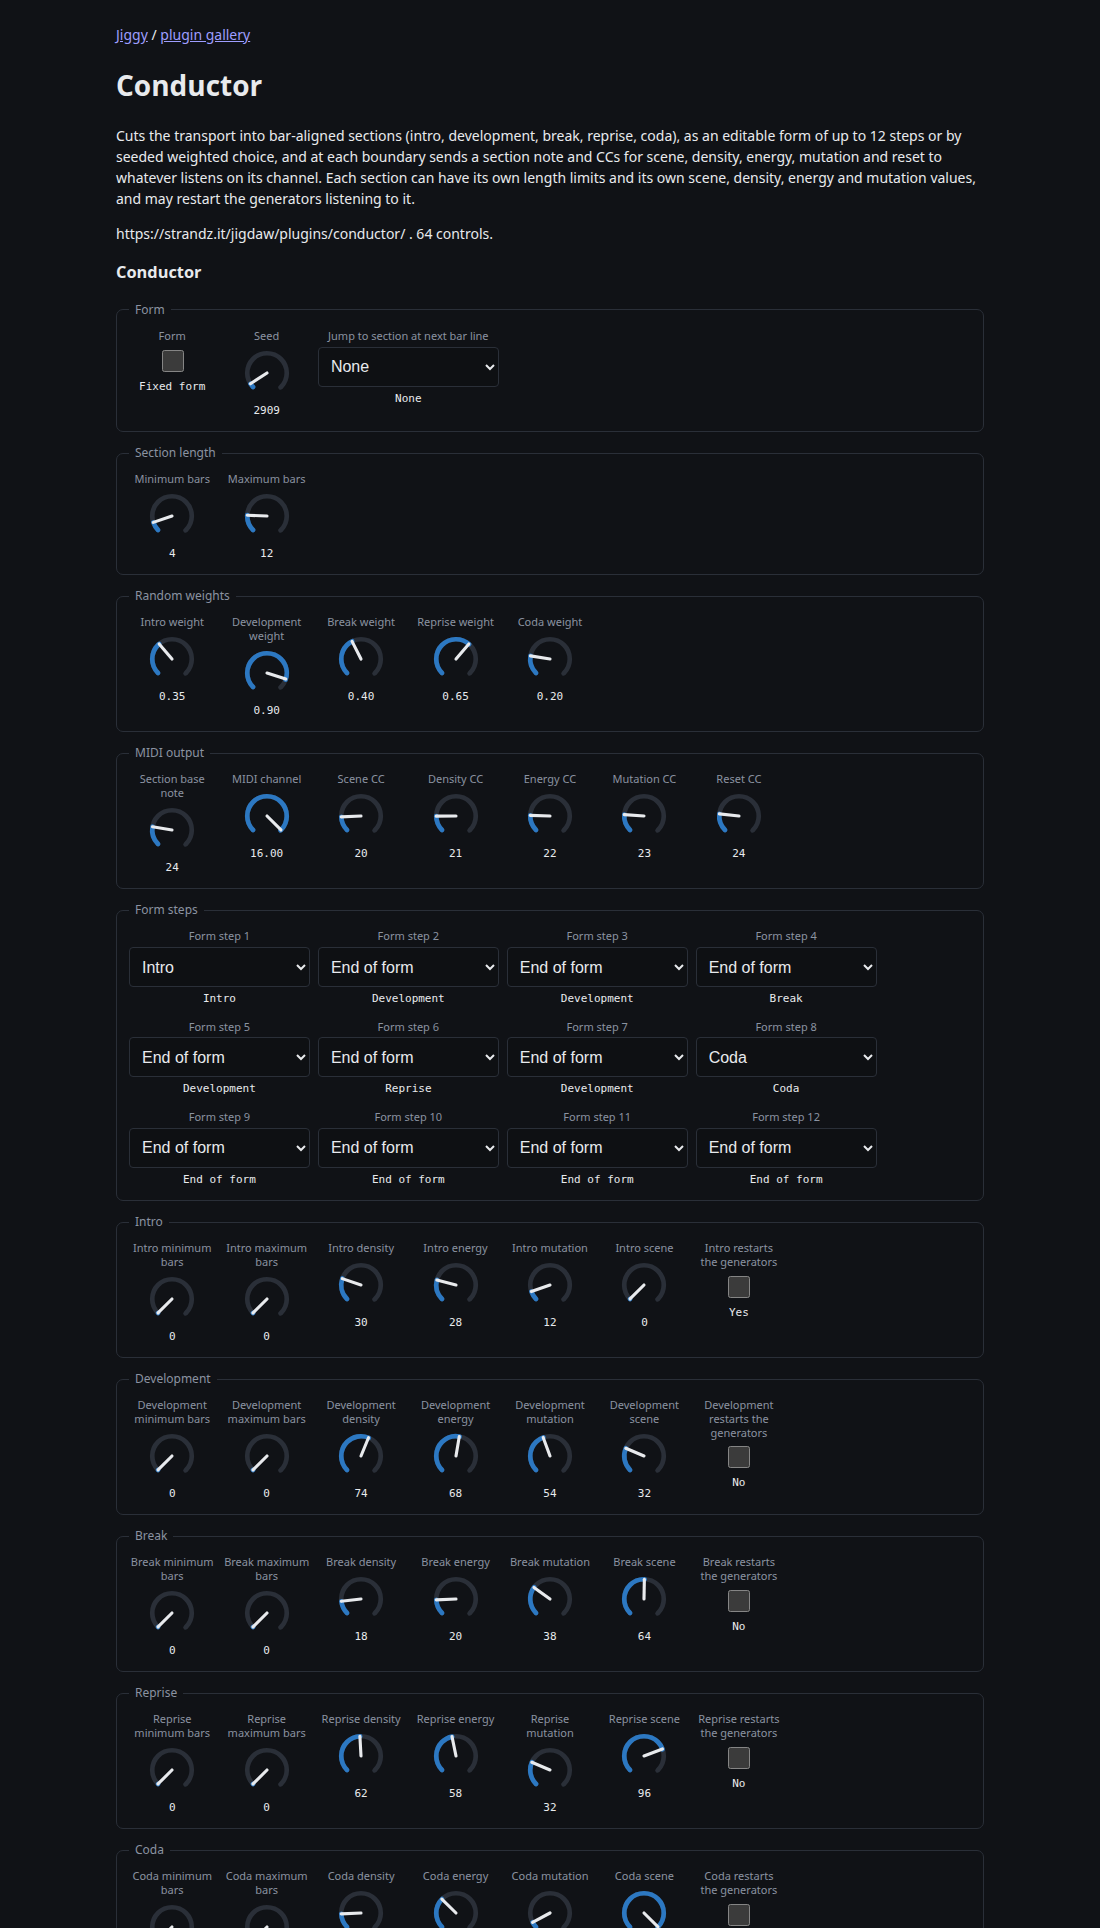1100x1928 pixels.
Task: Enable Intro restarts the generators checkbox
Action: click(x=739, y=1286)
